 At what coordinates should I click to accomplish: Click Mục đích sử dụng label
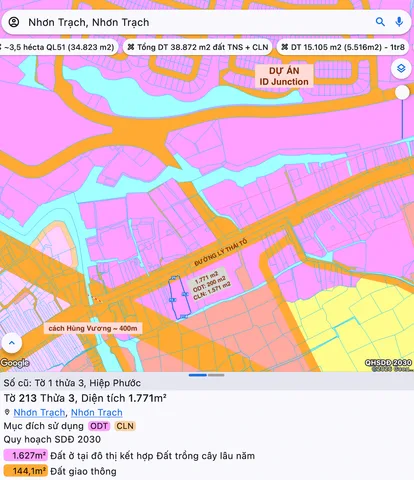[x=44, y=426]
